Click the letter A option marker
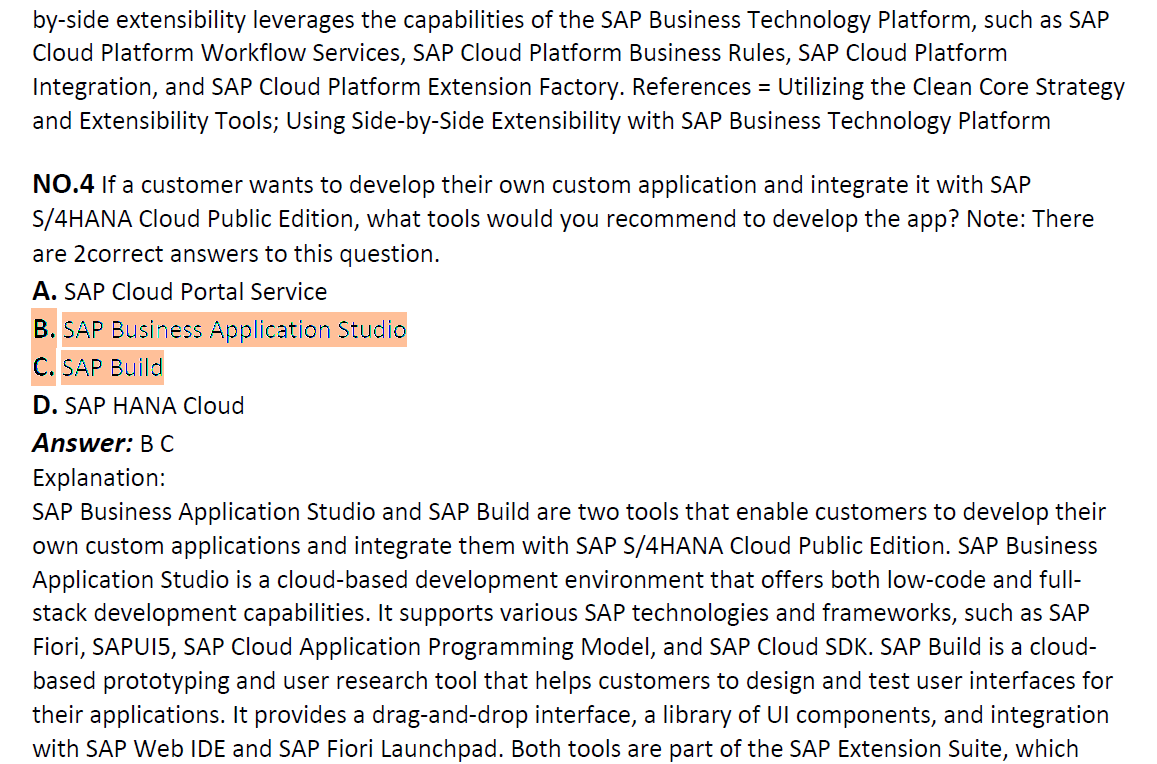 point(44,292)
